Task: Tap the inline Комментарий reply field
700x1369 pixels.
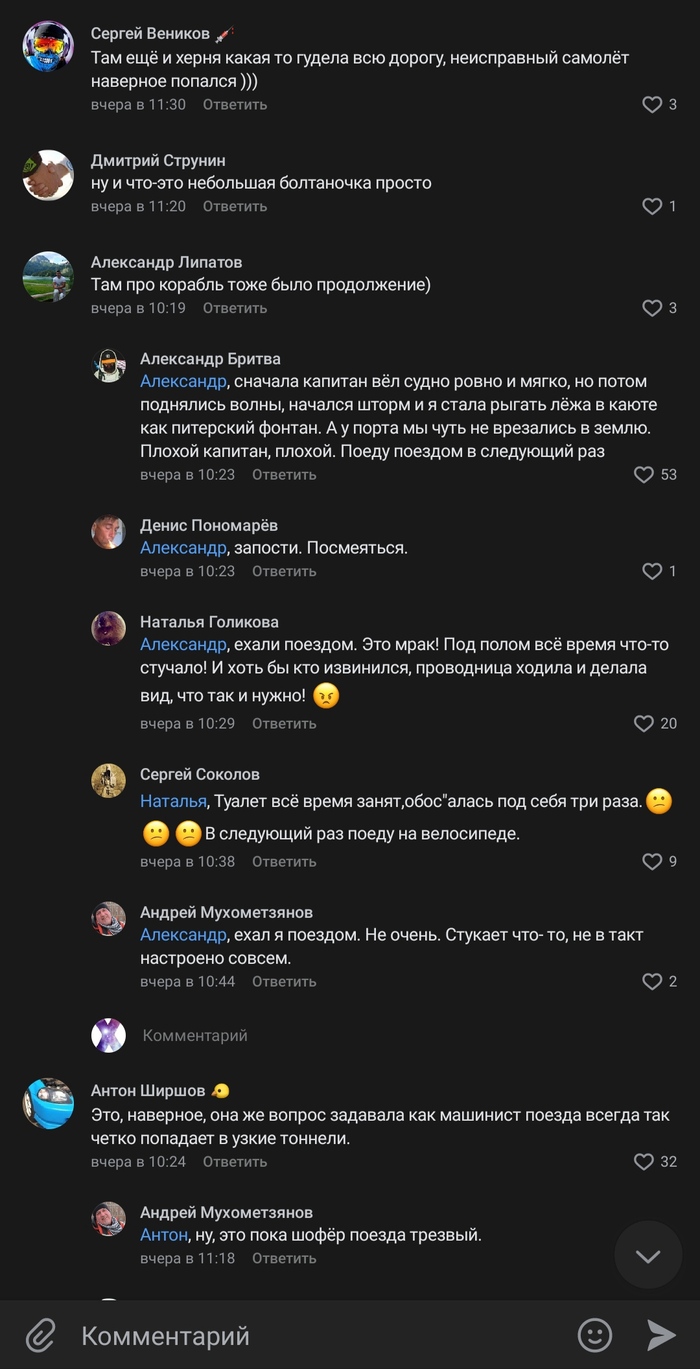Action: click(x=195, y=1036)
